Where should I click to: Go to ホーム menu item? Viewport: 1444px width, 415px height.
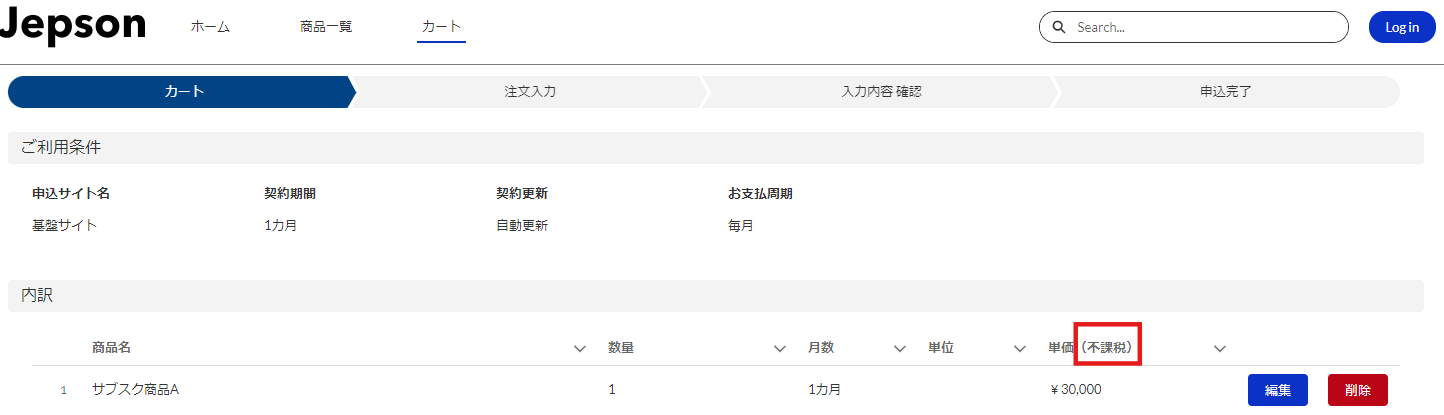point(210,27)
